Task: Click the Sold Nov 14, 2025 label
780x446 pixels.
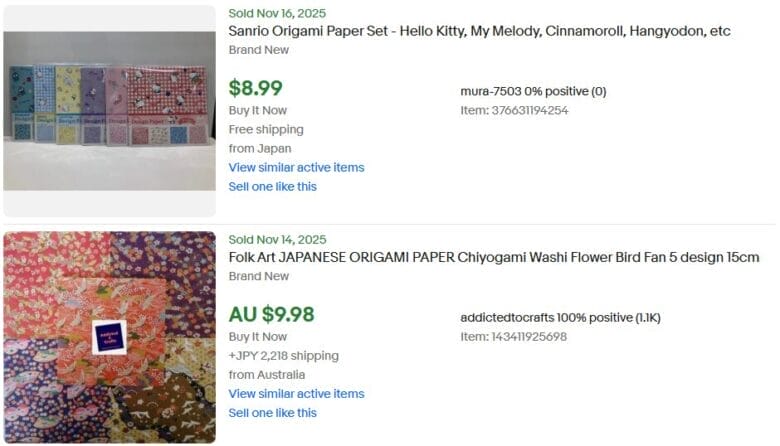Action: (277, 239)
